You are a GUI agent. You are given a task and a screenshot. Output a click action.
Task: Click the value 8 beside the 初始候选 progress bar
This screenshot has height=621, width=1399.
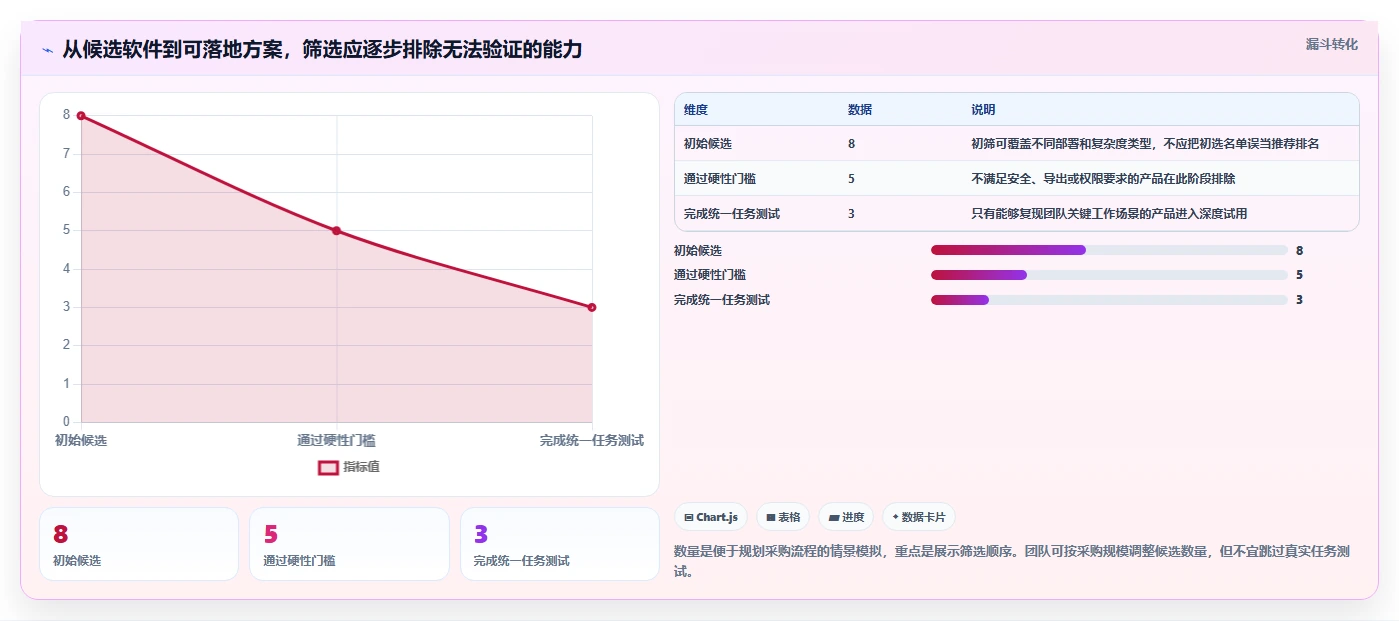point(1299,251)
